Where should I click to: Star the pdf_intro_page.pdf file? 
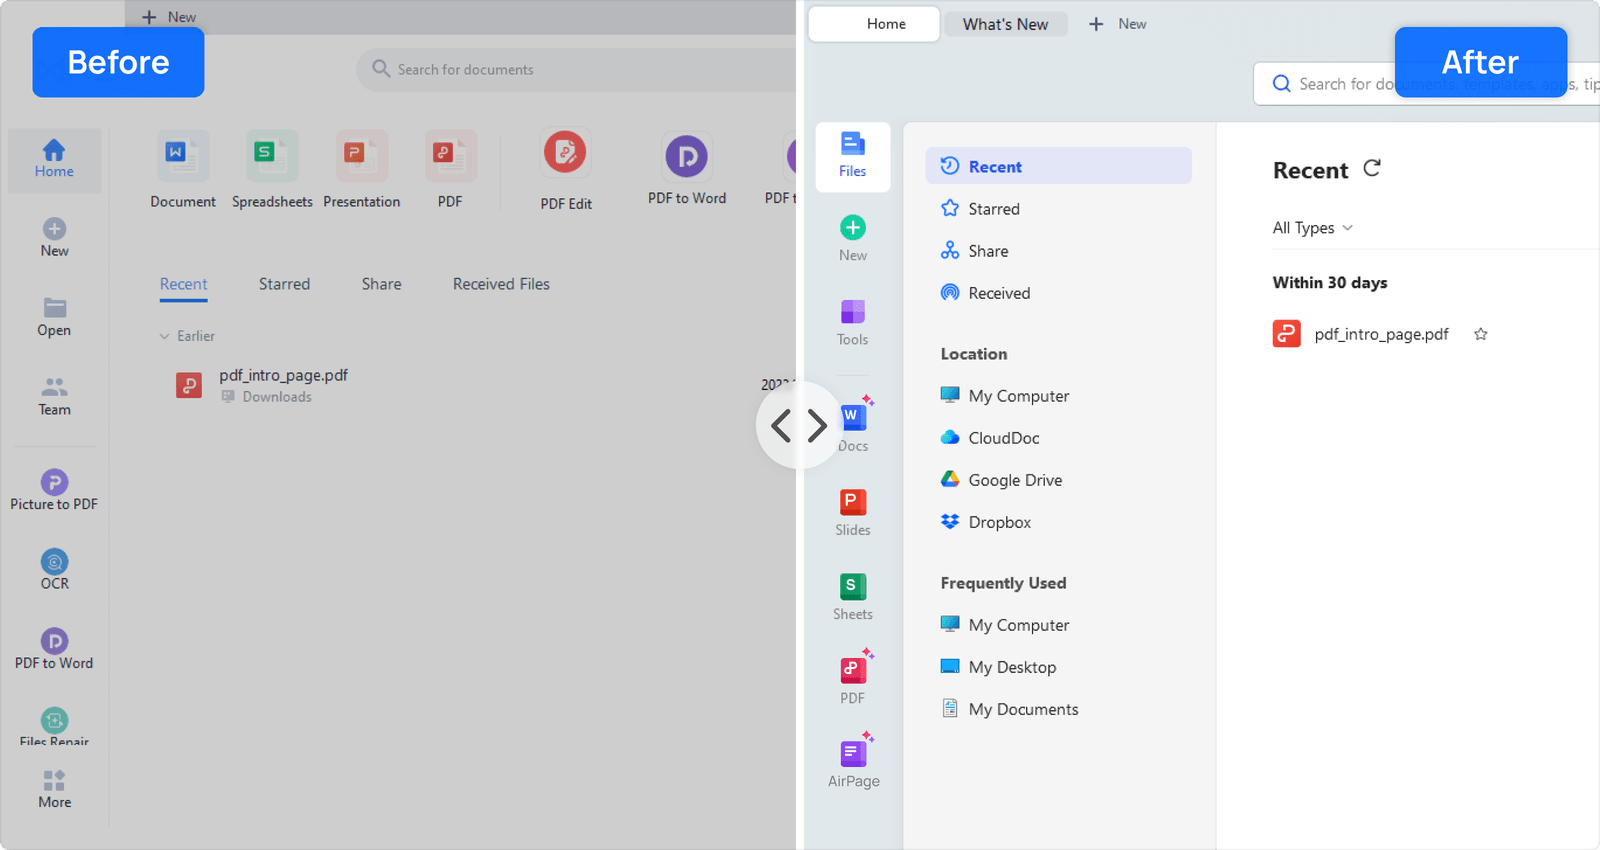click(1481, 335)
